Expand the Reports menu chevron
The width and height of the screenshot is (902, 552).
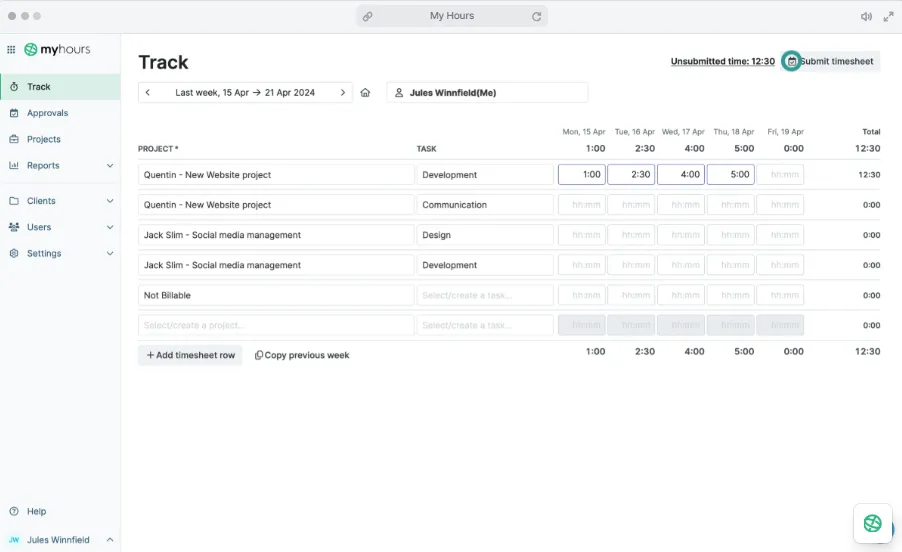110,166
